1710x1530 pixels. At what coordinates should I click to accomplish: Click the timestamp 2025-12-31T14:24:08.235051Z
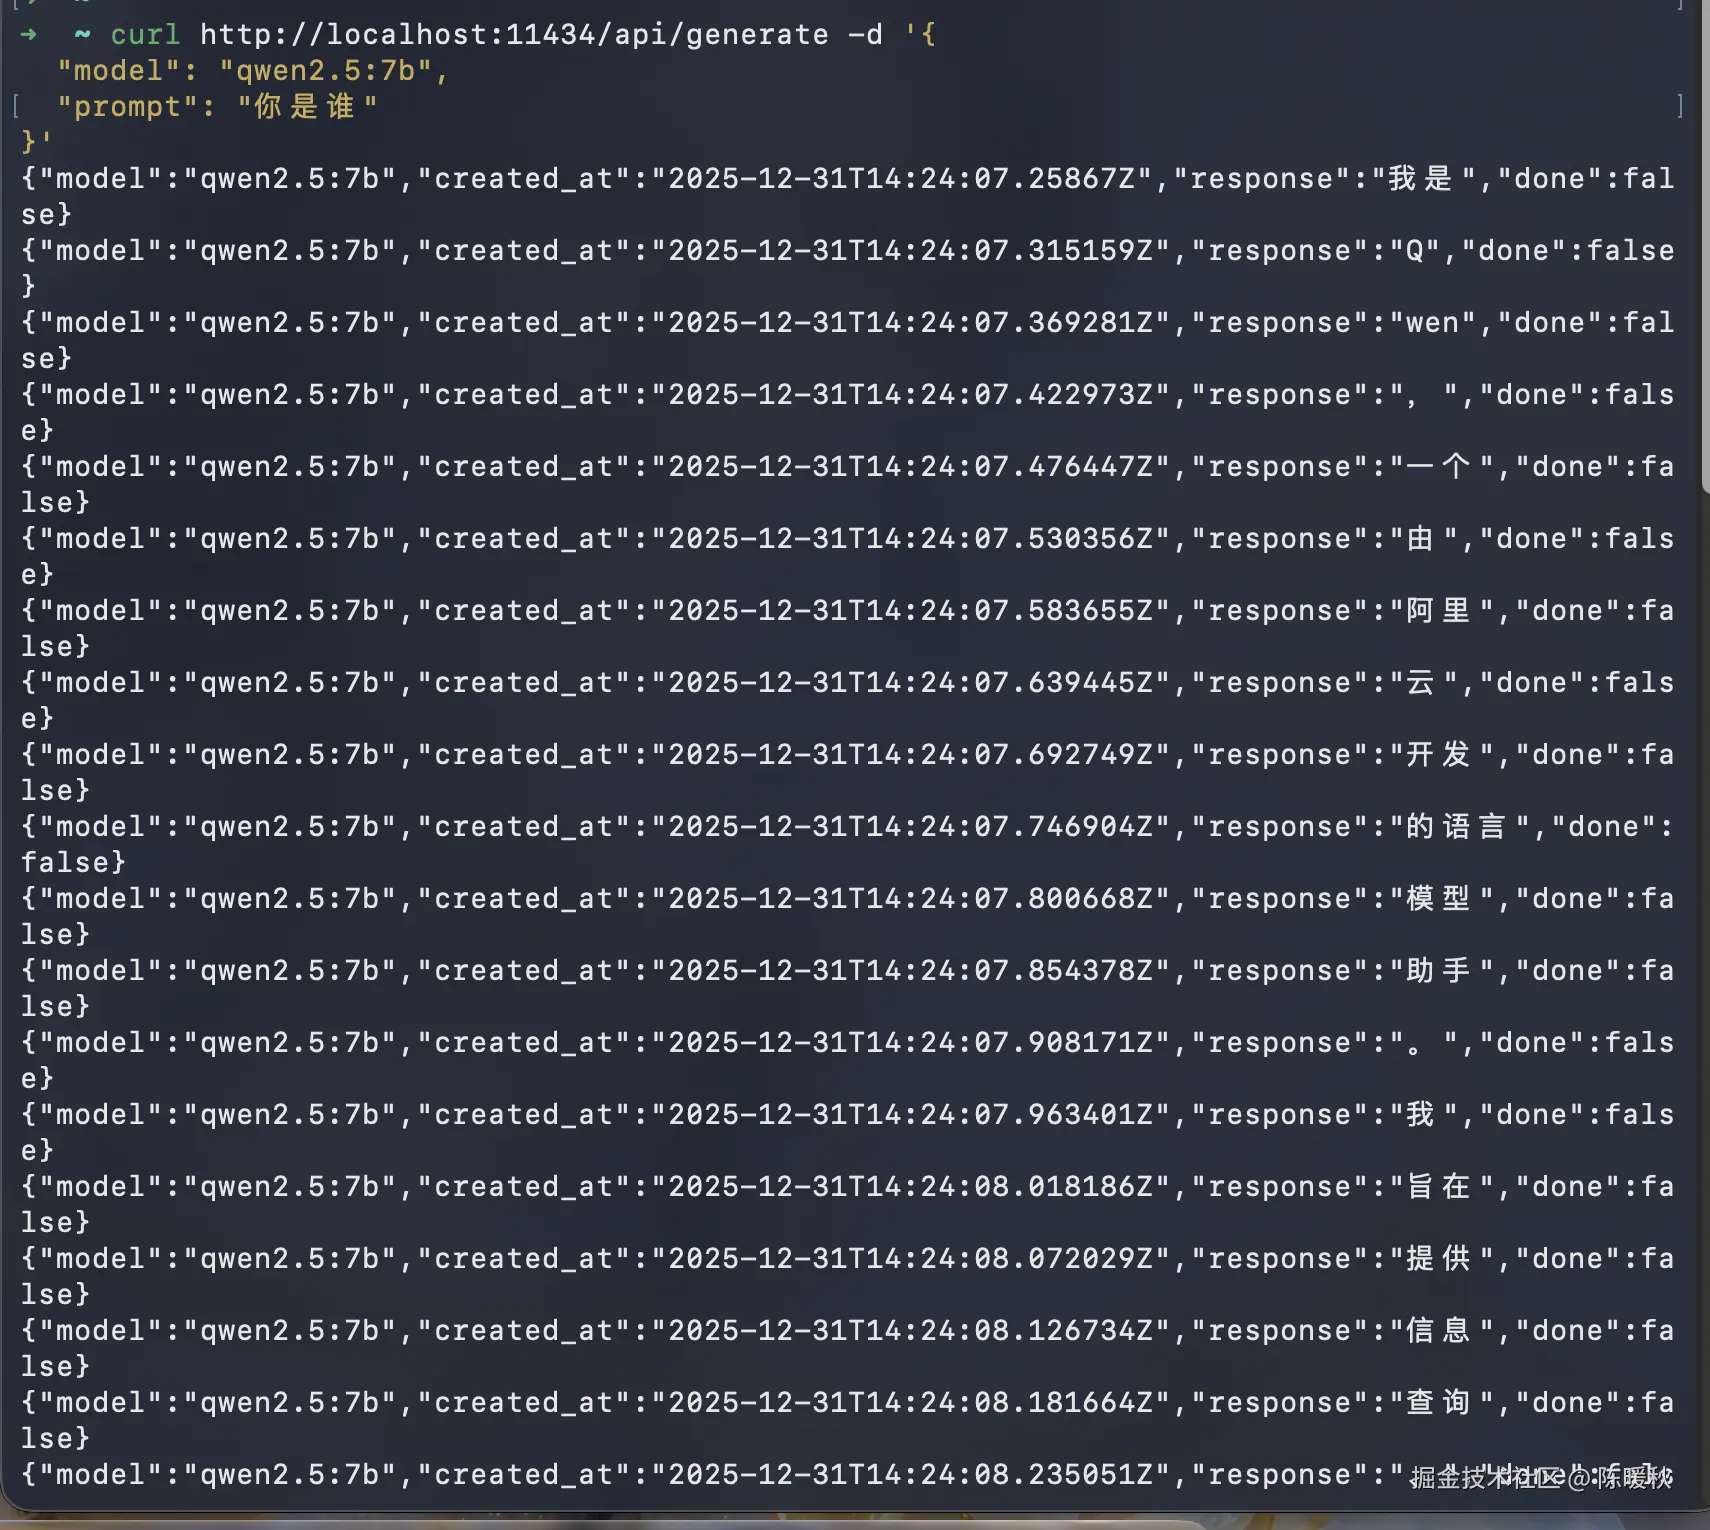[x=911, y=1475]
